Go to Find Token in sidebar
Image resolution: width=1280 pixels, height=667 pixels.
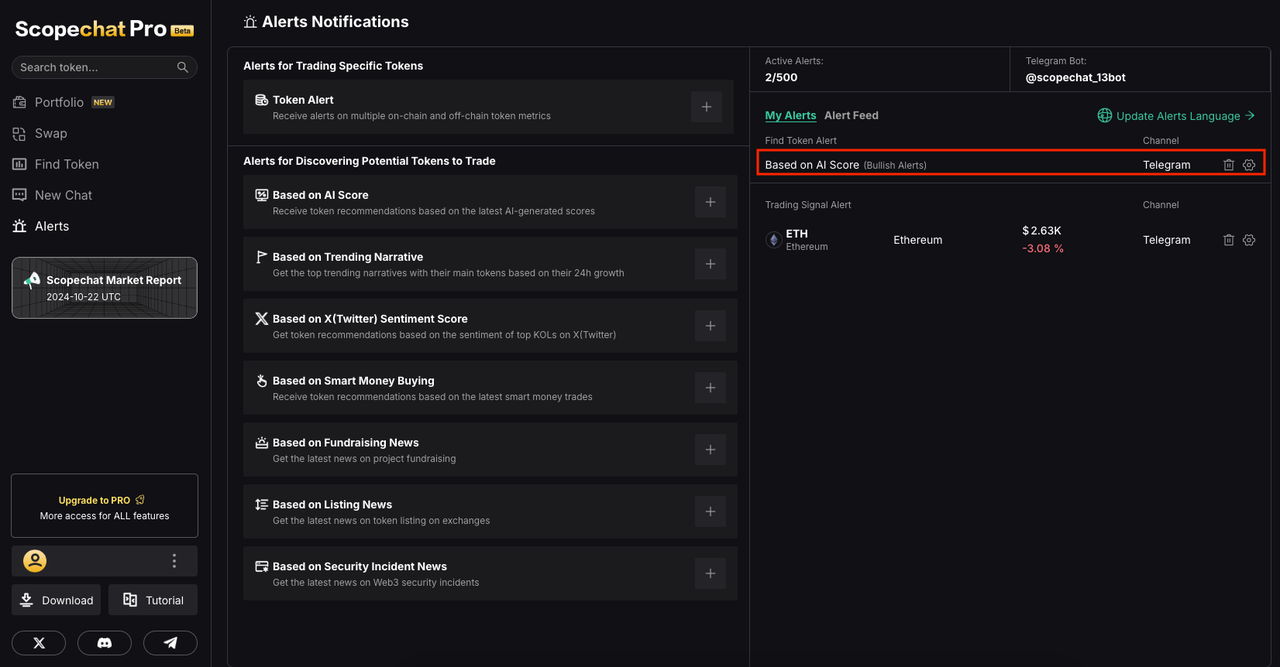(66, 164)
